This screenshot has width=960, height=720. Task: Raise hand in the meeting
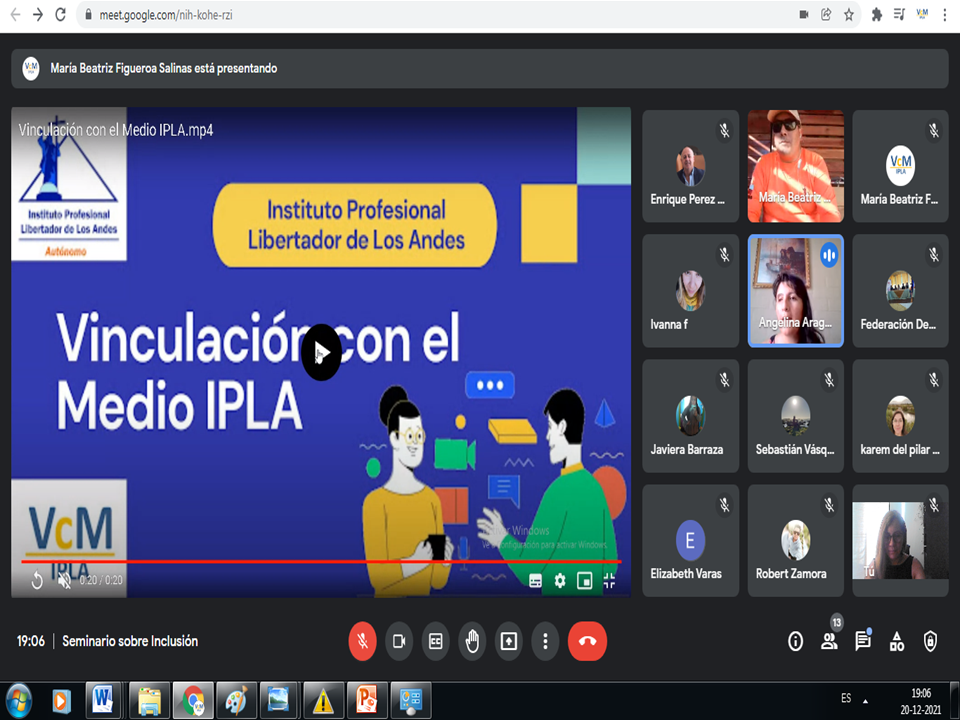(472, 641)
